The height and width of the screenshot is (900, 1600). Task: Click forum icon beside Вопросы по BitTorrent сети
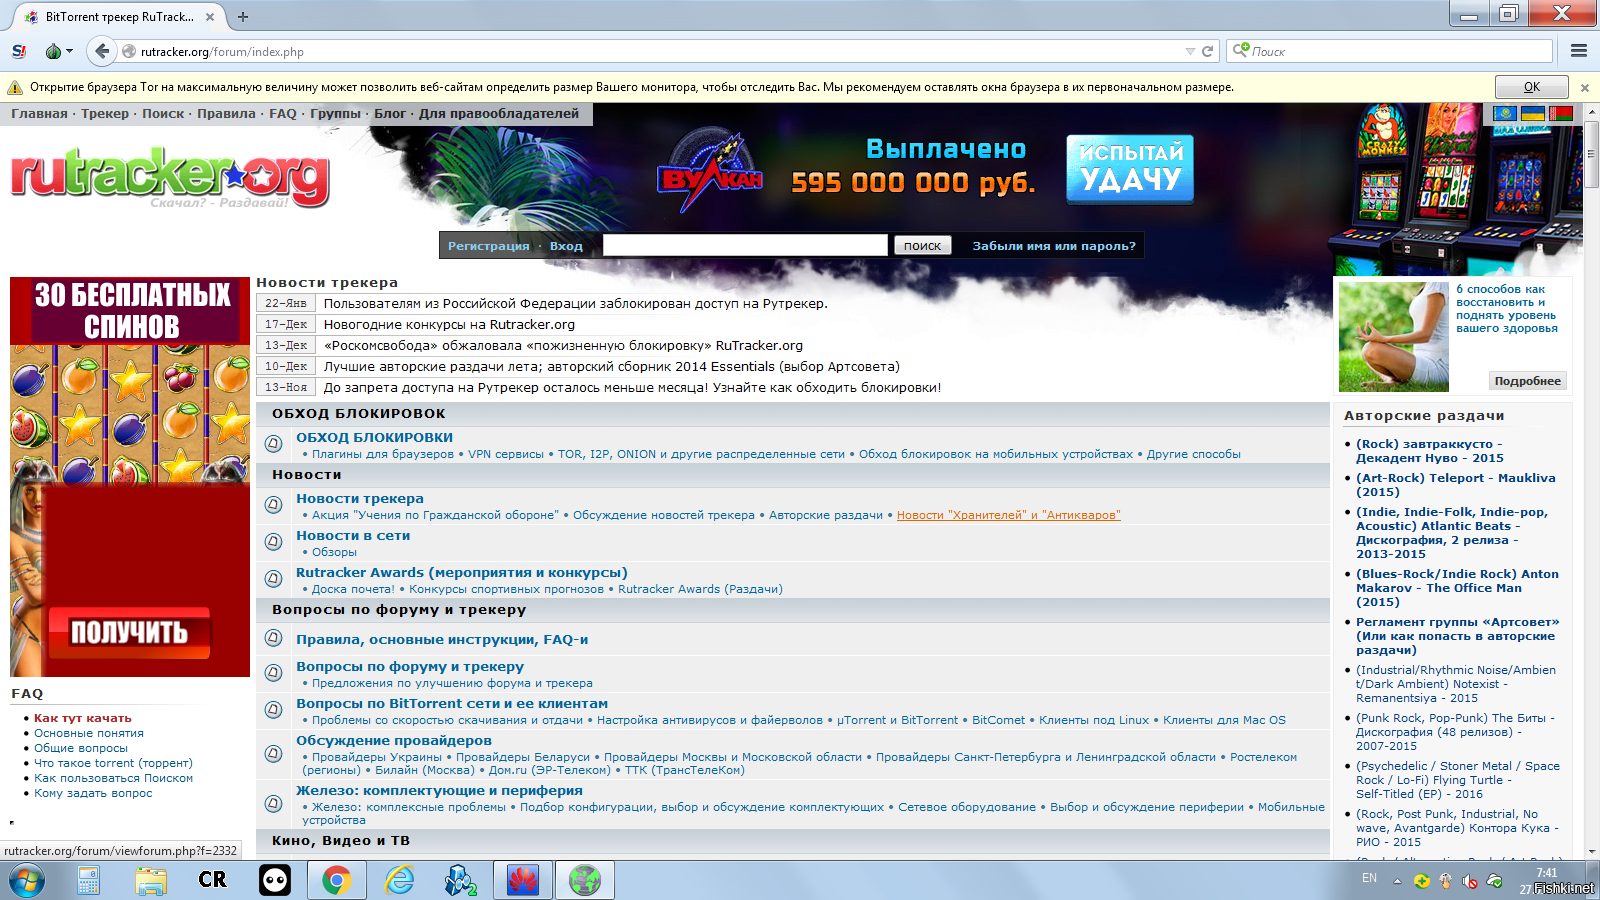click(273, 710)
